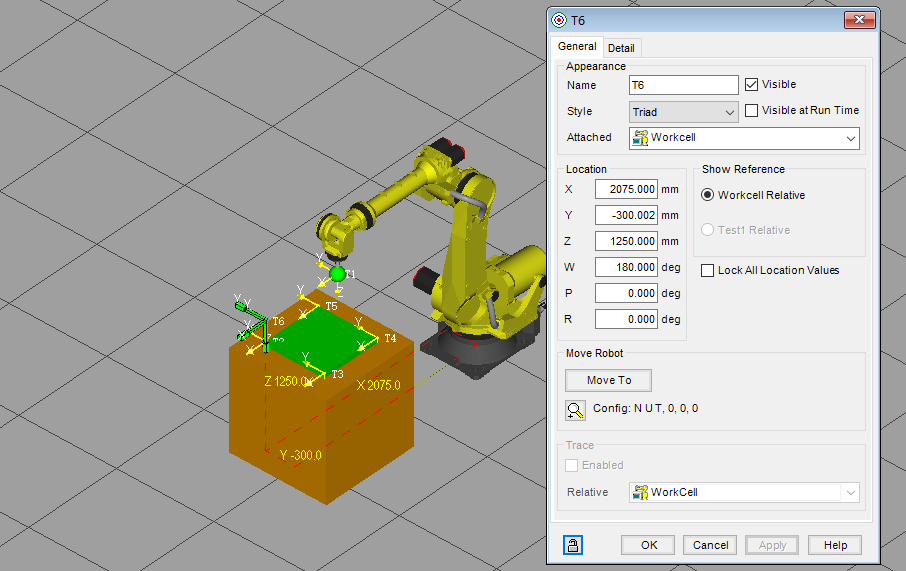This screenshot has height=571, width=906.
Task: Click the Z location field 1250.000
Action: click(626, 241)
